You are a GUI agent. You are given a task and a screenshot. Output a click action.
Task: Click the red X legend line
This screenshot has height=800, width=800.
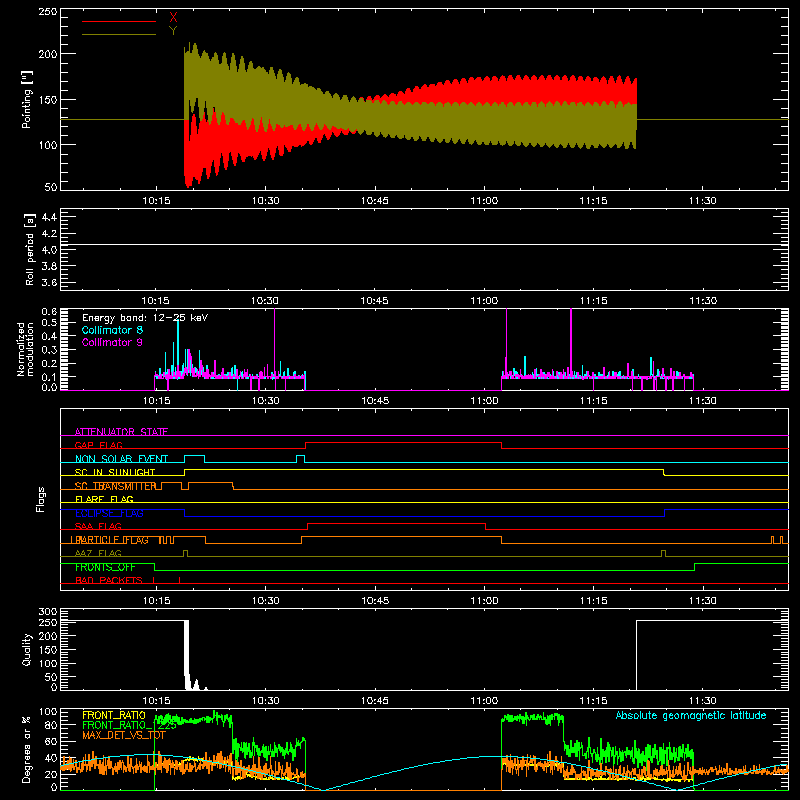tap(119, 21)
